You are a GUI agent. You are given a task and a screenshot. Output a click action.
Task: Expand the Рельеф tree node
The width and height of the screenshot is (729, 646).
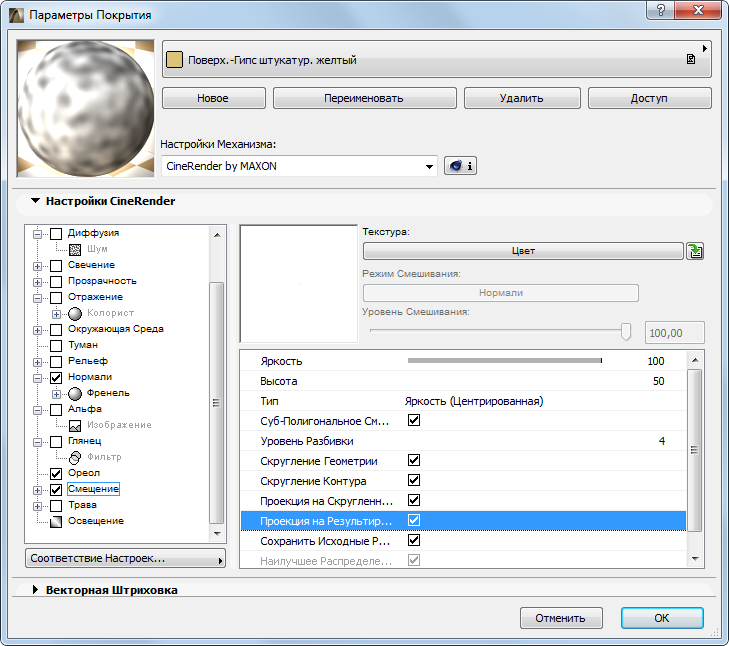click(x=37, y=362)
